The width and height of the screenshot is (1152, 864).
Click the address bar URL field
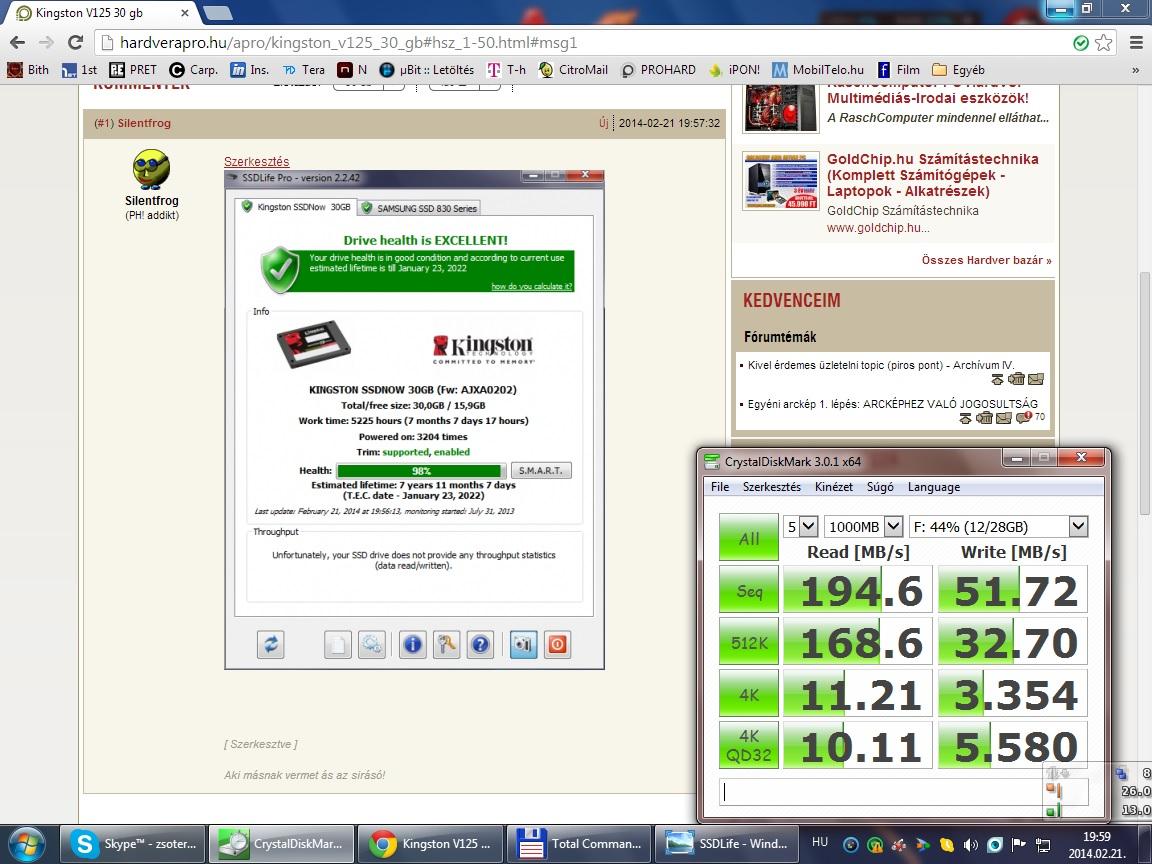[x=588, y=43]
